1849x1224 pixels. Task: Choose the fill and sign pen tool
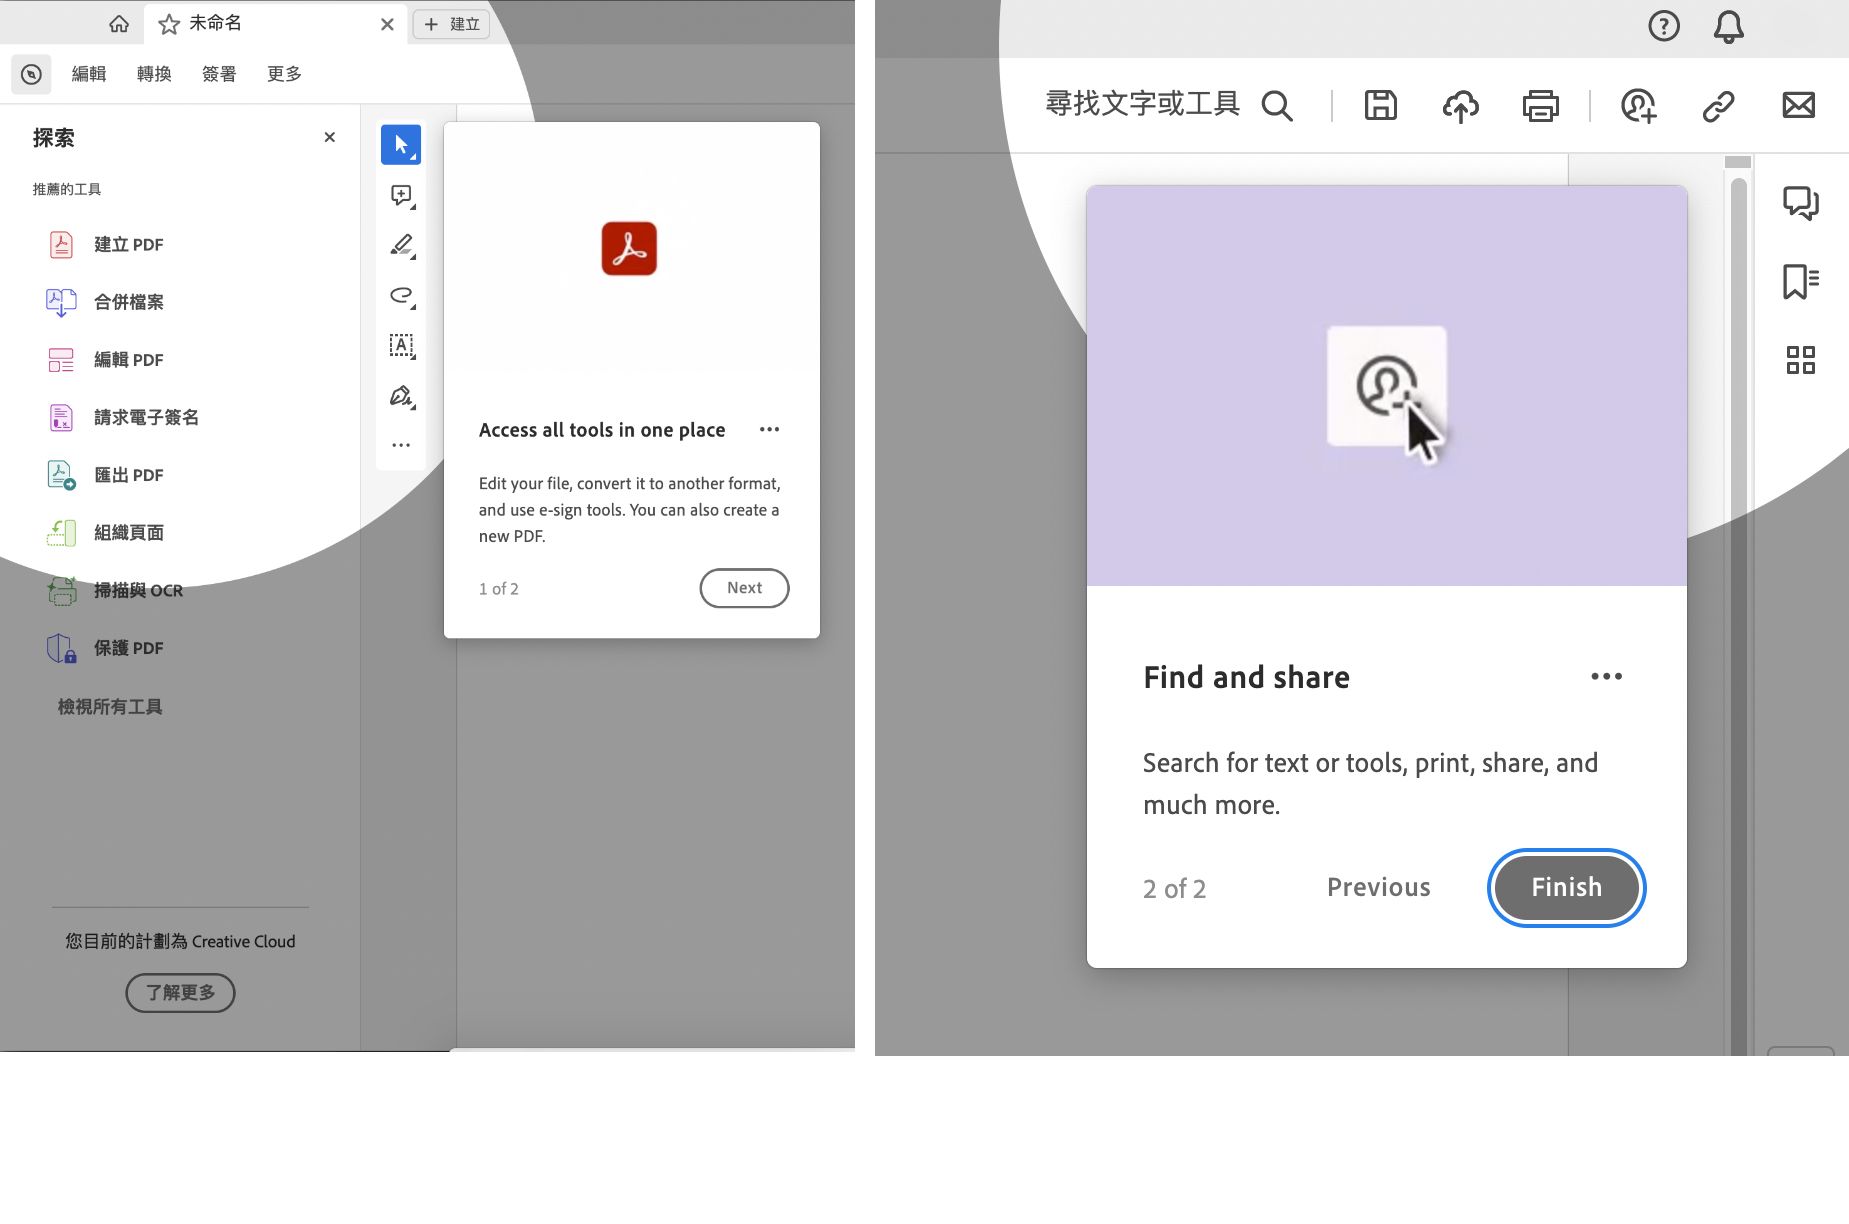coord(401,396)
